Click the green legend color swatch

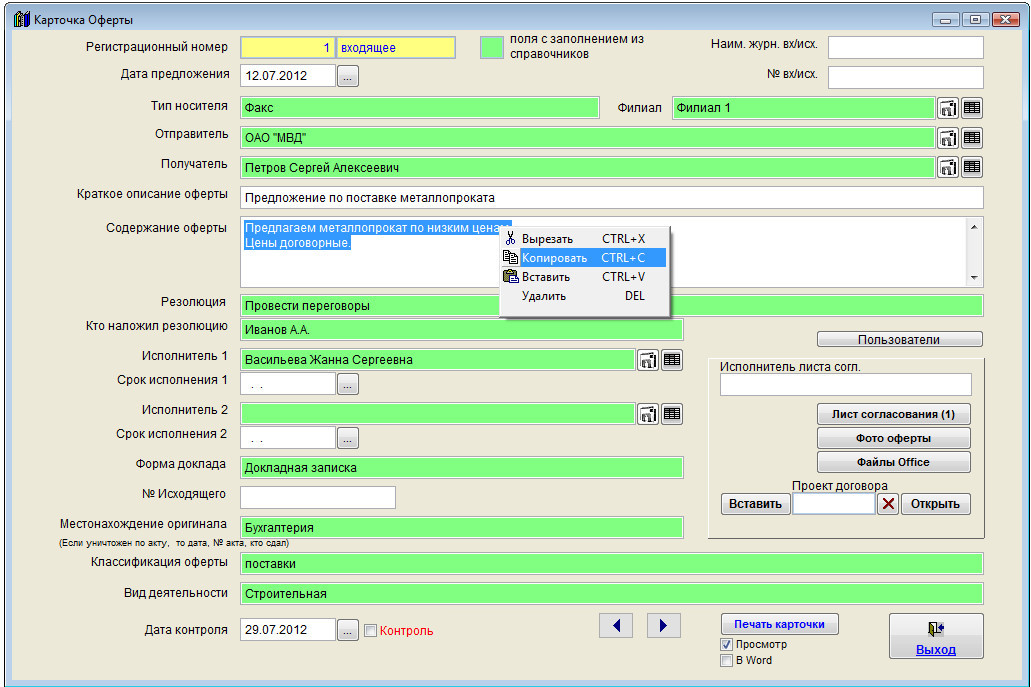coord(491,47)
